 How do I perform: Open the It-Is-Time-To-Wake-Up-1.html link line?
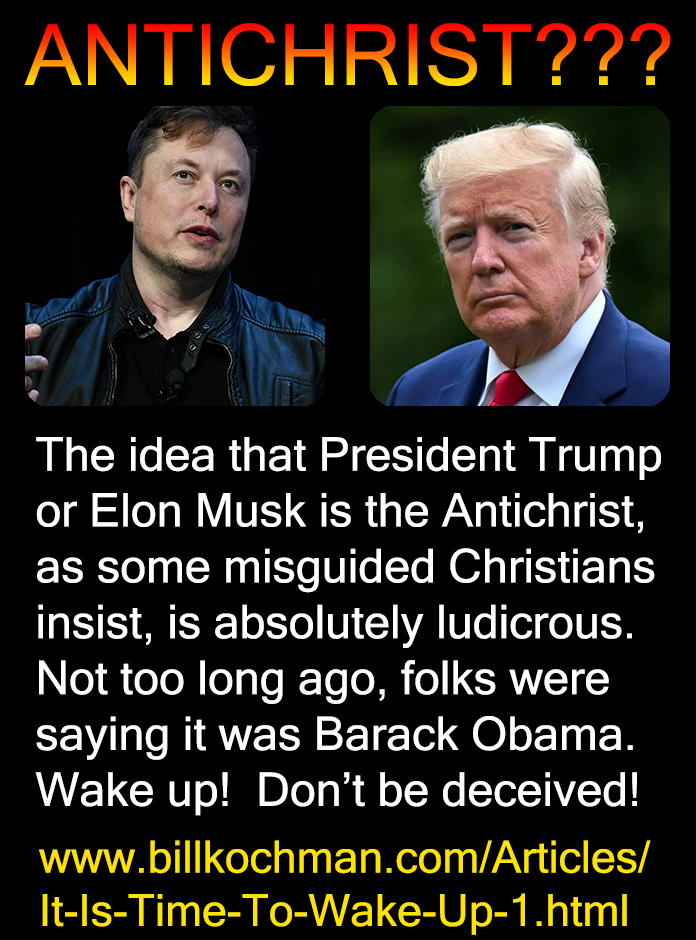[334, 910]
